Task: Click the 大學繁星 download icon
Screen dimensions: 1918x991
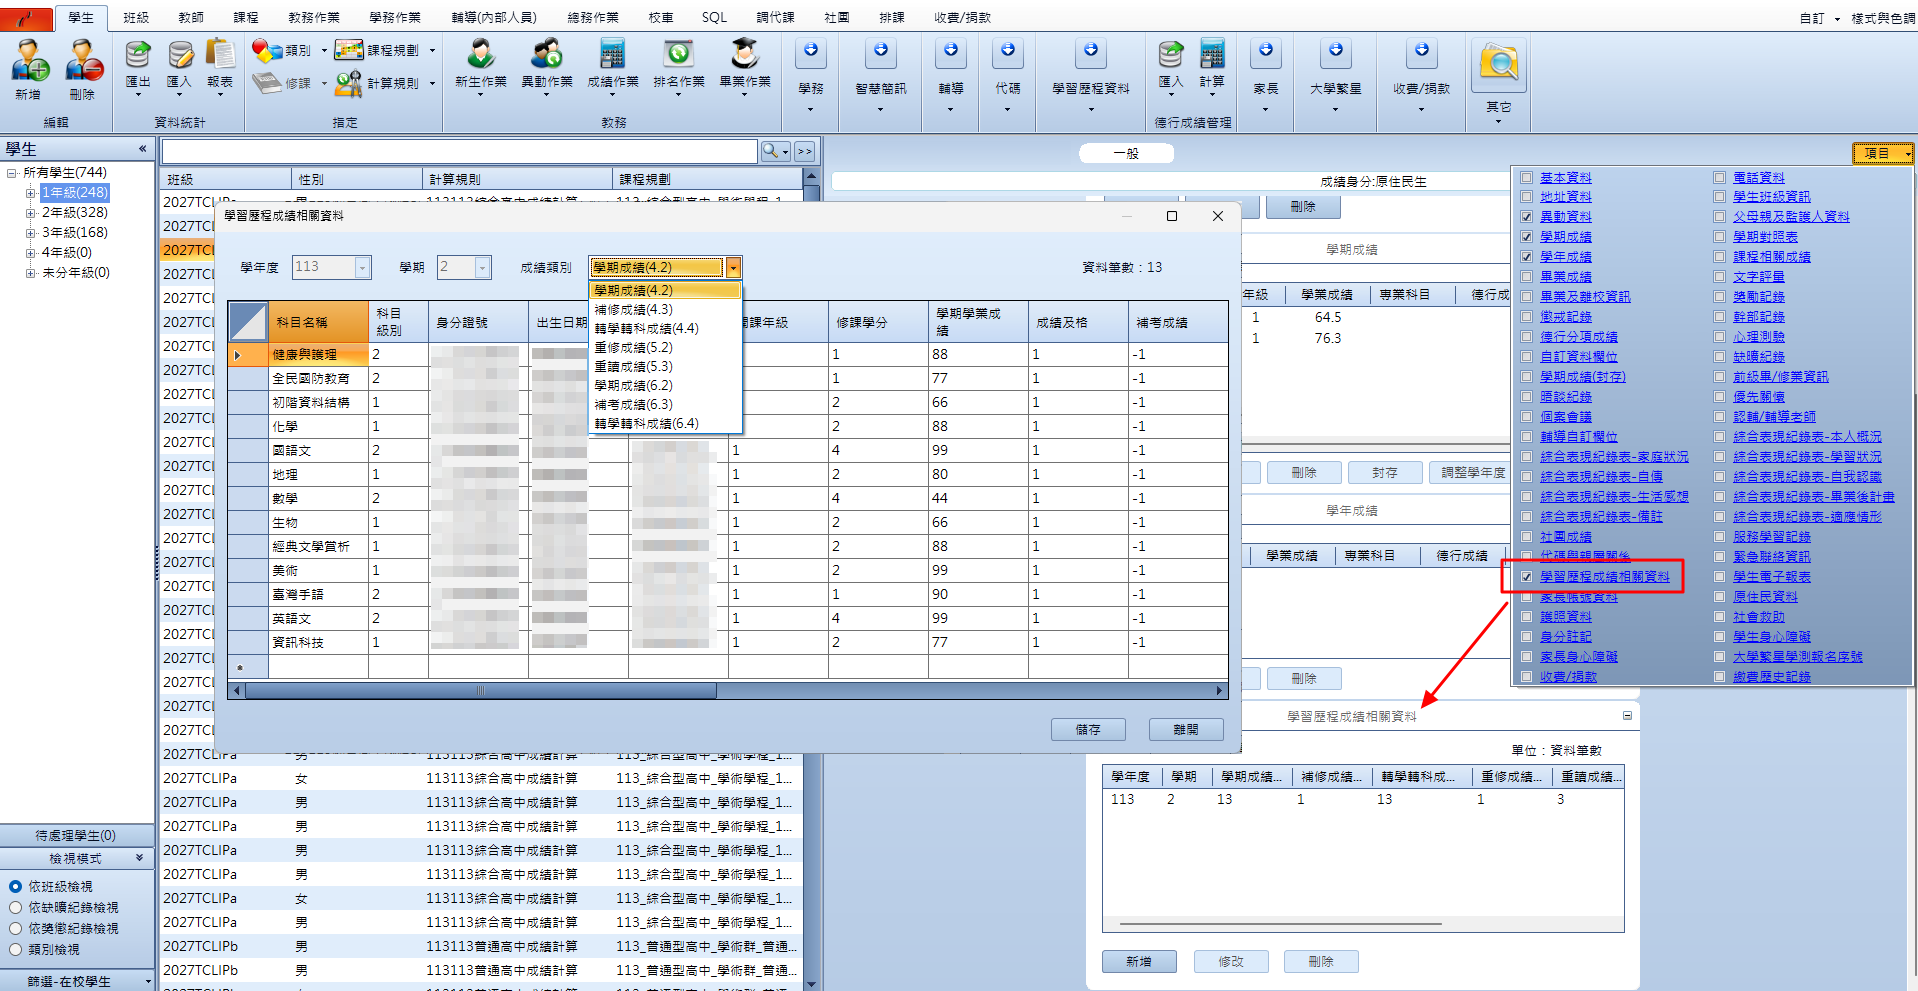Action: pyautogui.click(x=1336, y=52)
